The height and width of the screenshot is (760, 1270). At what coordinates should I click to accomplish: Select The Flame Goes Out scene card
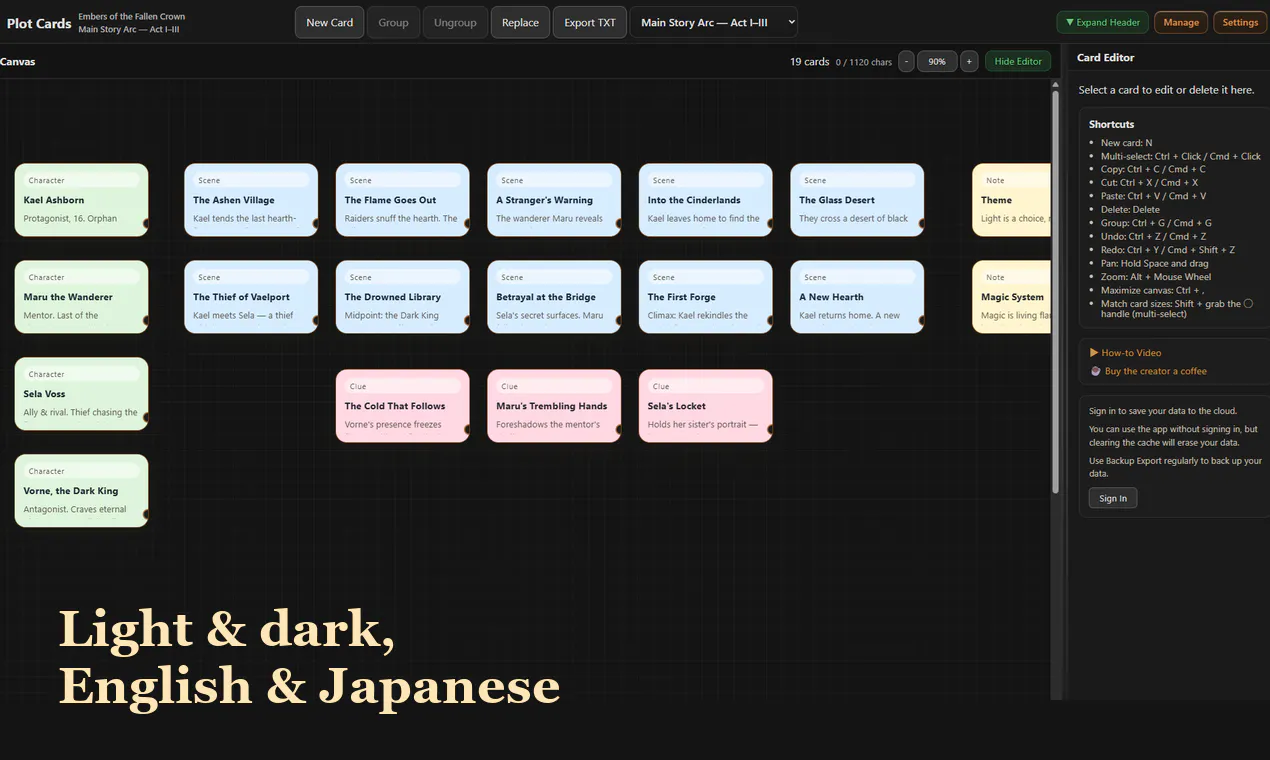(x=402, y=200)
